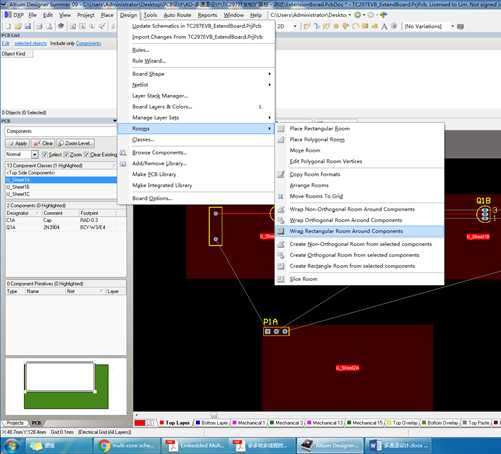Click the Create Orthogonal Room icon
The height and width of the screenshot is (454, 501).
click(281, 255)
